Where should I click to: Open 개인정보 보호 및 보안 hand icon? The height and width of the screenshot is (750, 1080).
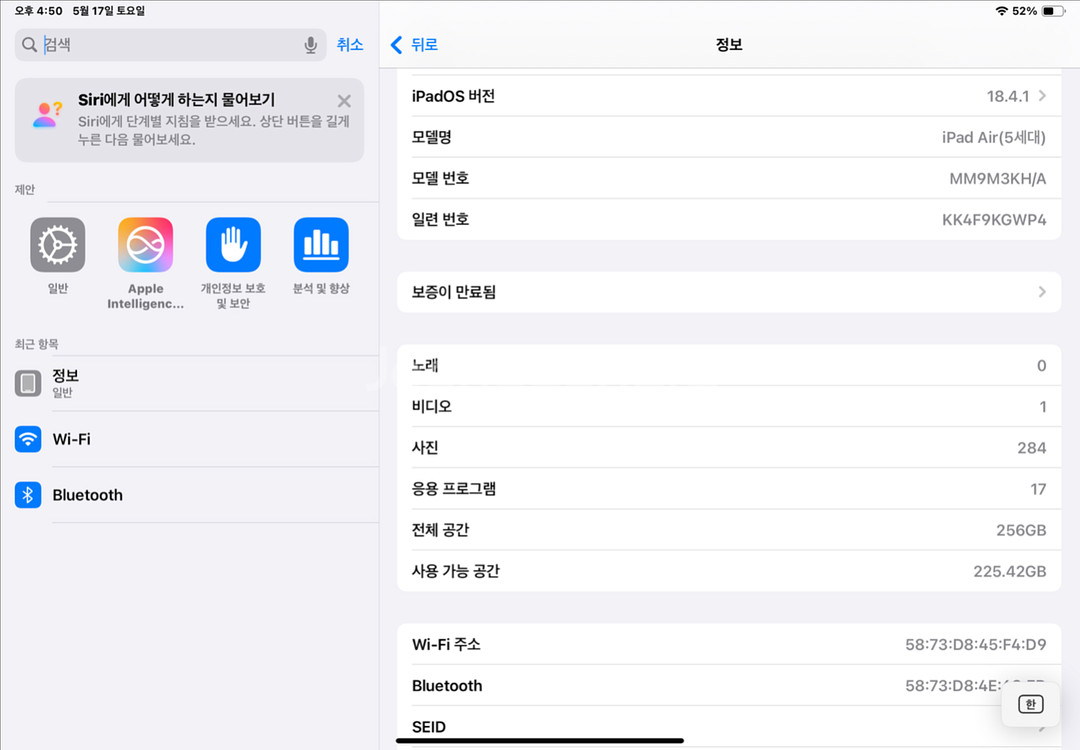233,244
